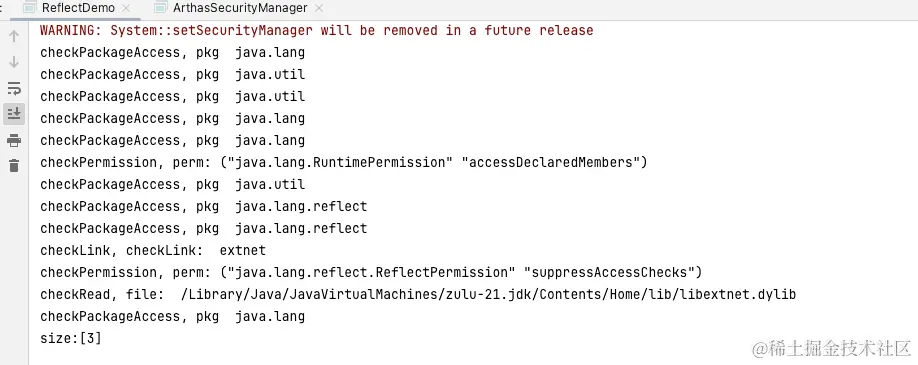Screen dimensions: 918x365
Task: Close the ArthasSecurityManager tab
Action: (x=318, y=9)
